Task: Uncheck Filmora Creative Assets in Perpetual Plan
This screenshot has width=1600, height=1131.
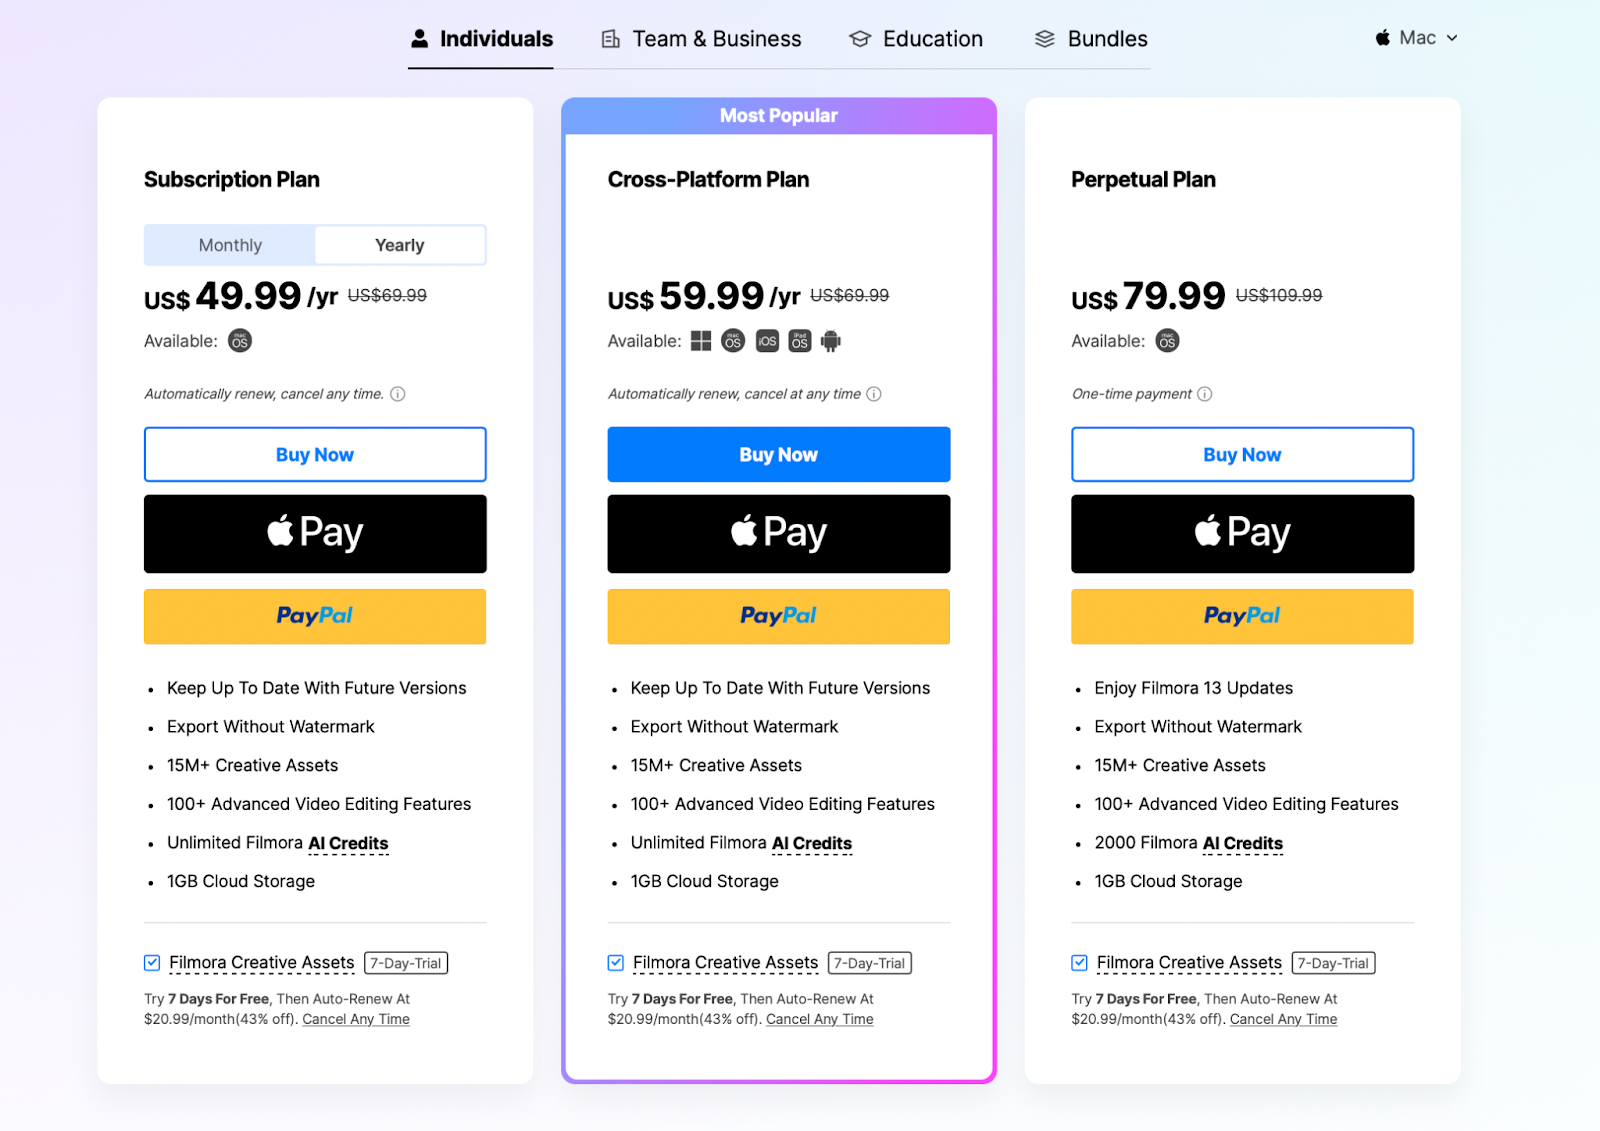Action: point(1079,963)
